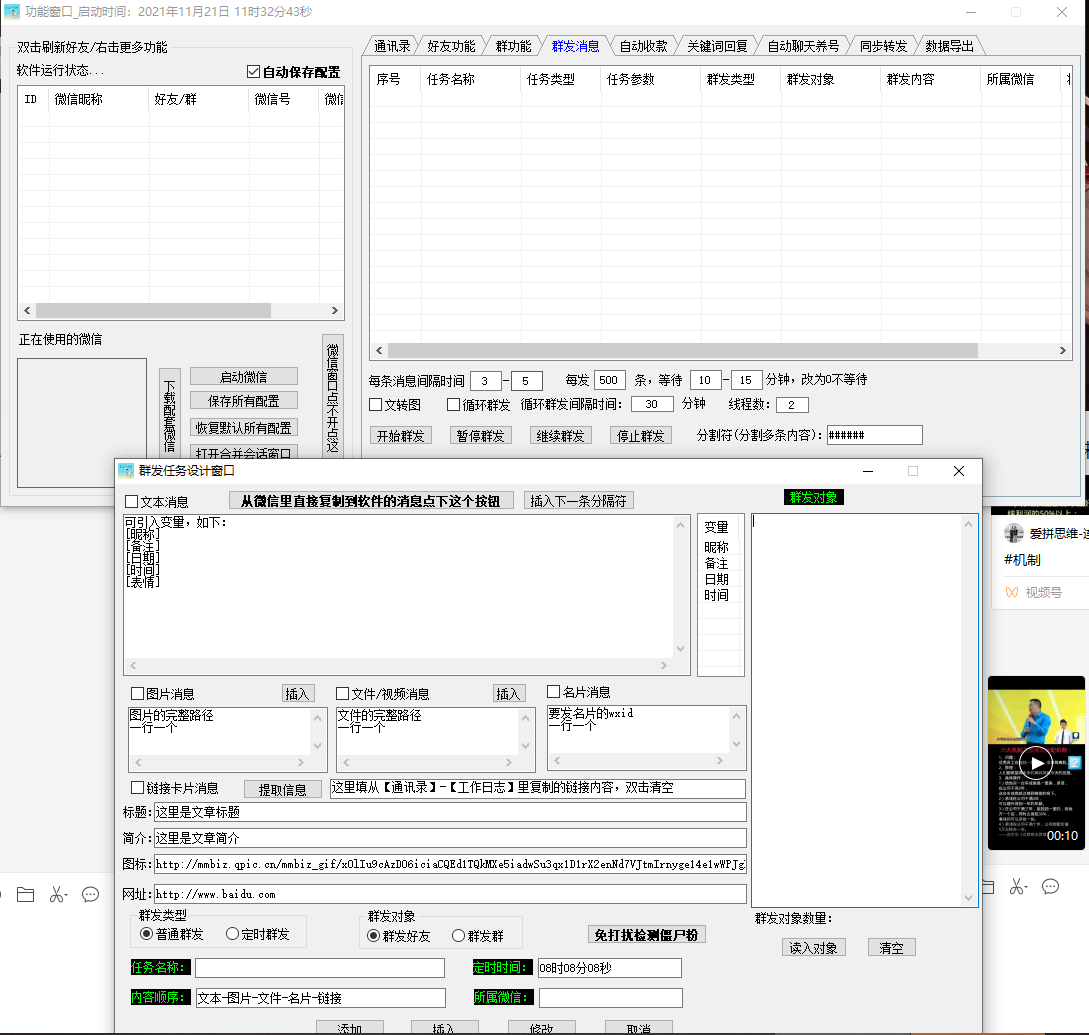
Task: Enable the 文本消息 checkbox
Action: 131,502
